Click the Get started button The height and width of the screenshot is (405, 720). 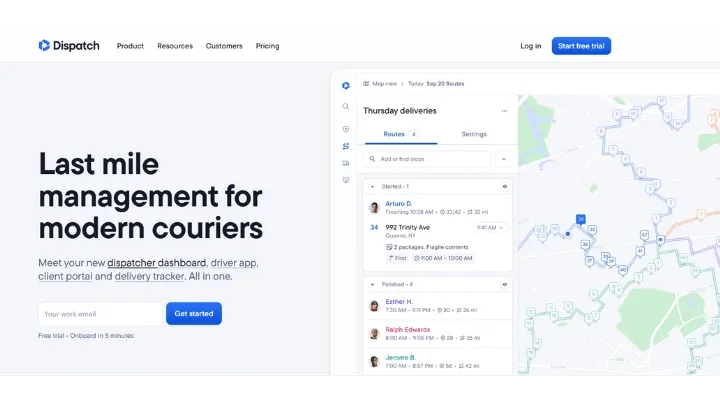[x=194, y=314]
